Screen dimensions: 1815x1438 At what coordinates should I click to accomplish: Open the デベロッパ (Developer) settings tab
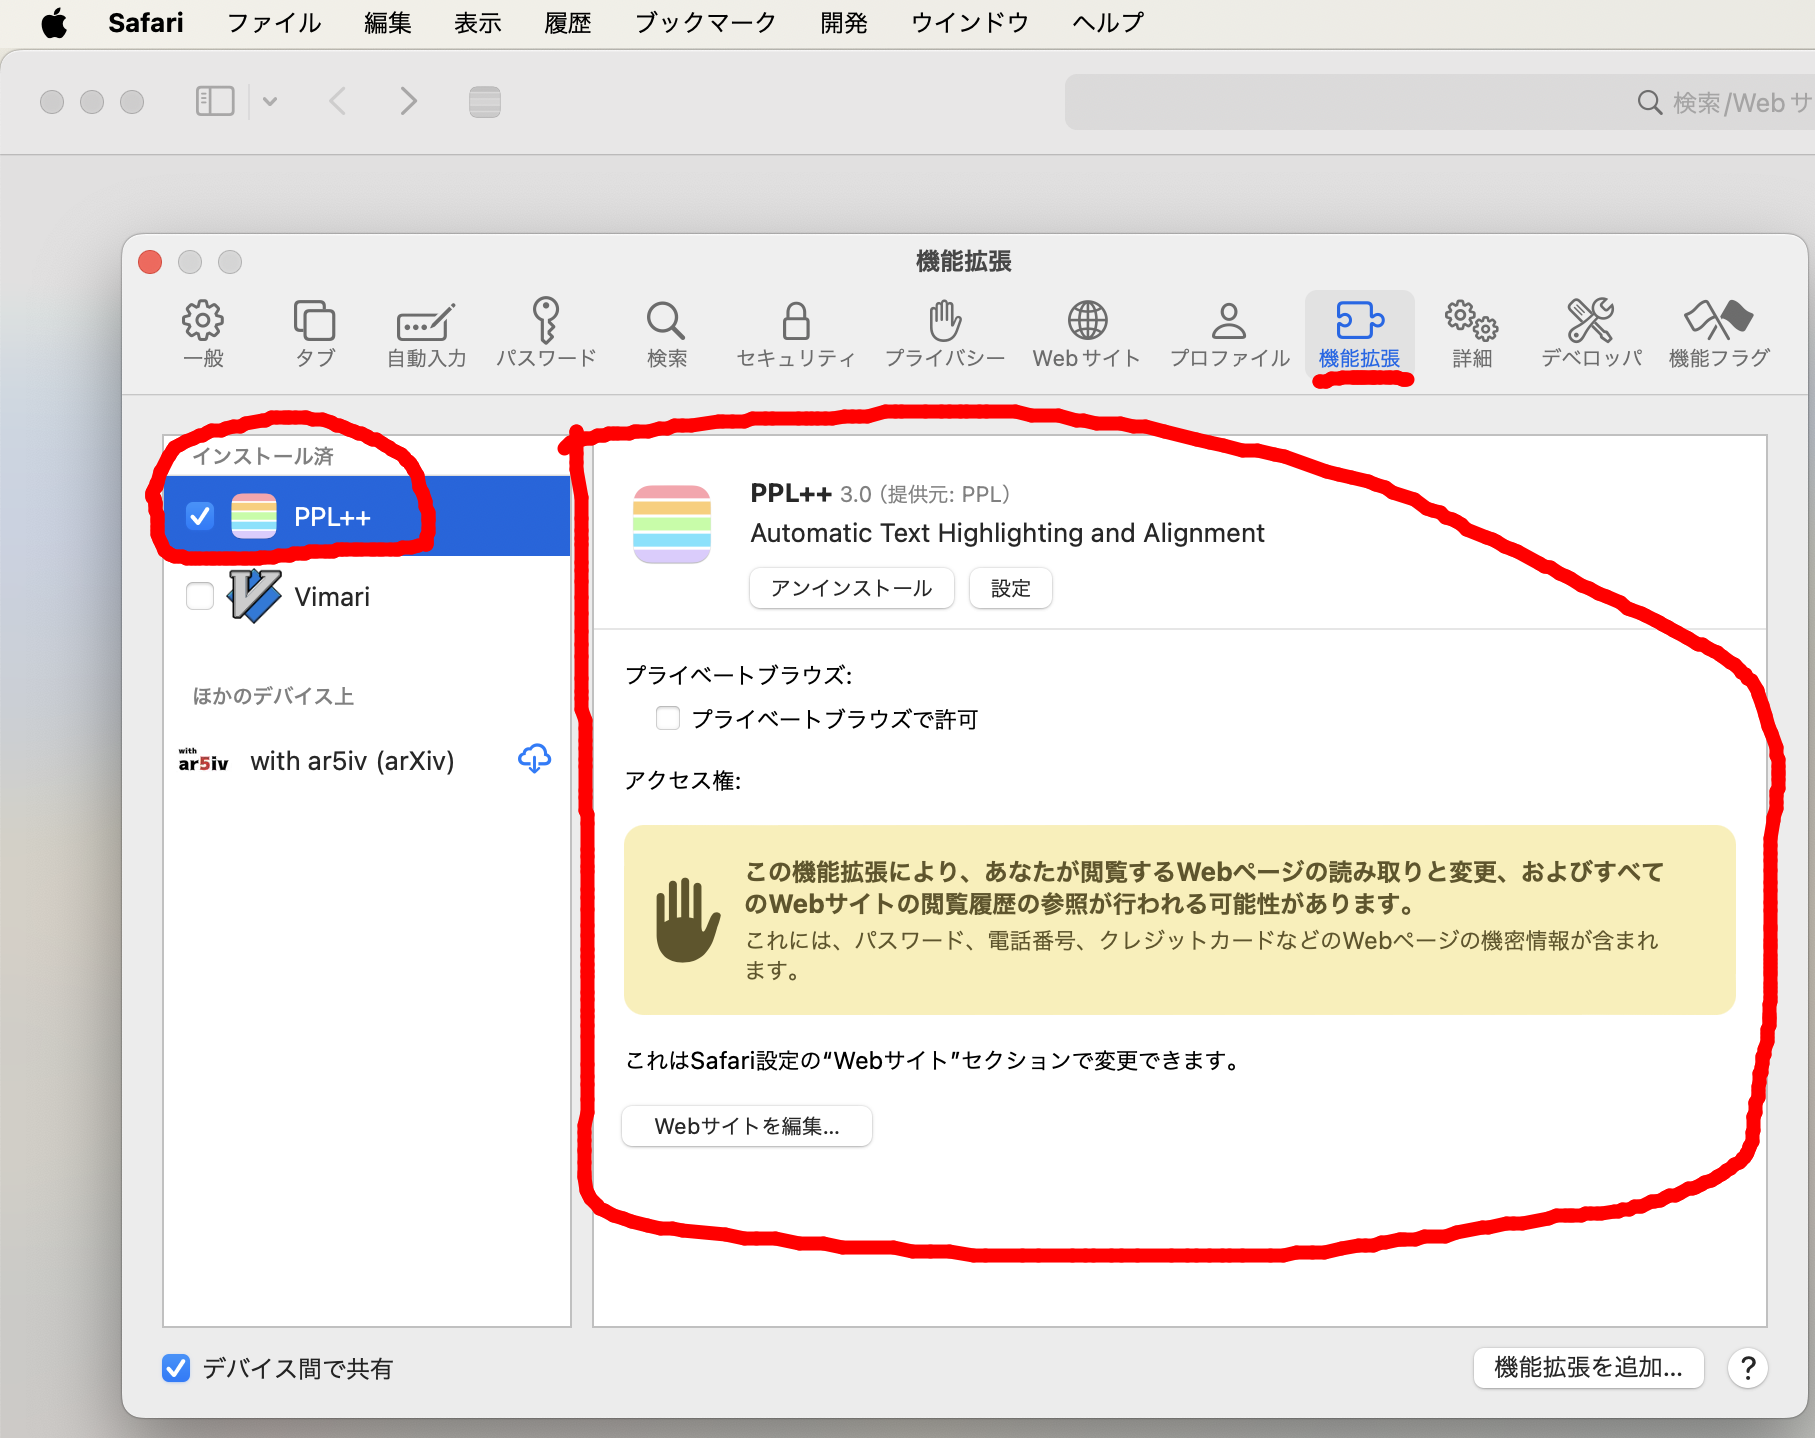pyautogui.click(x=1591, y=334)
